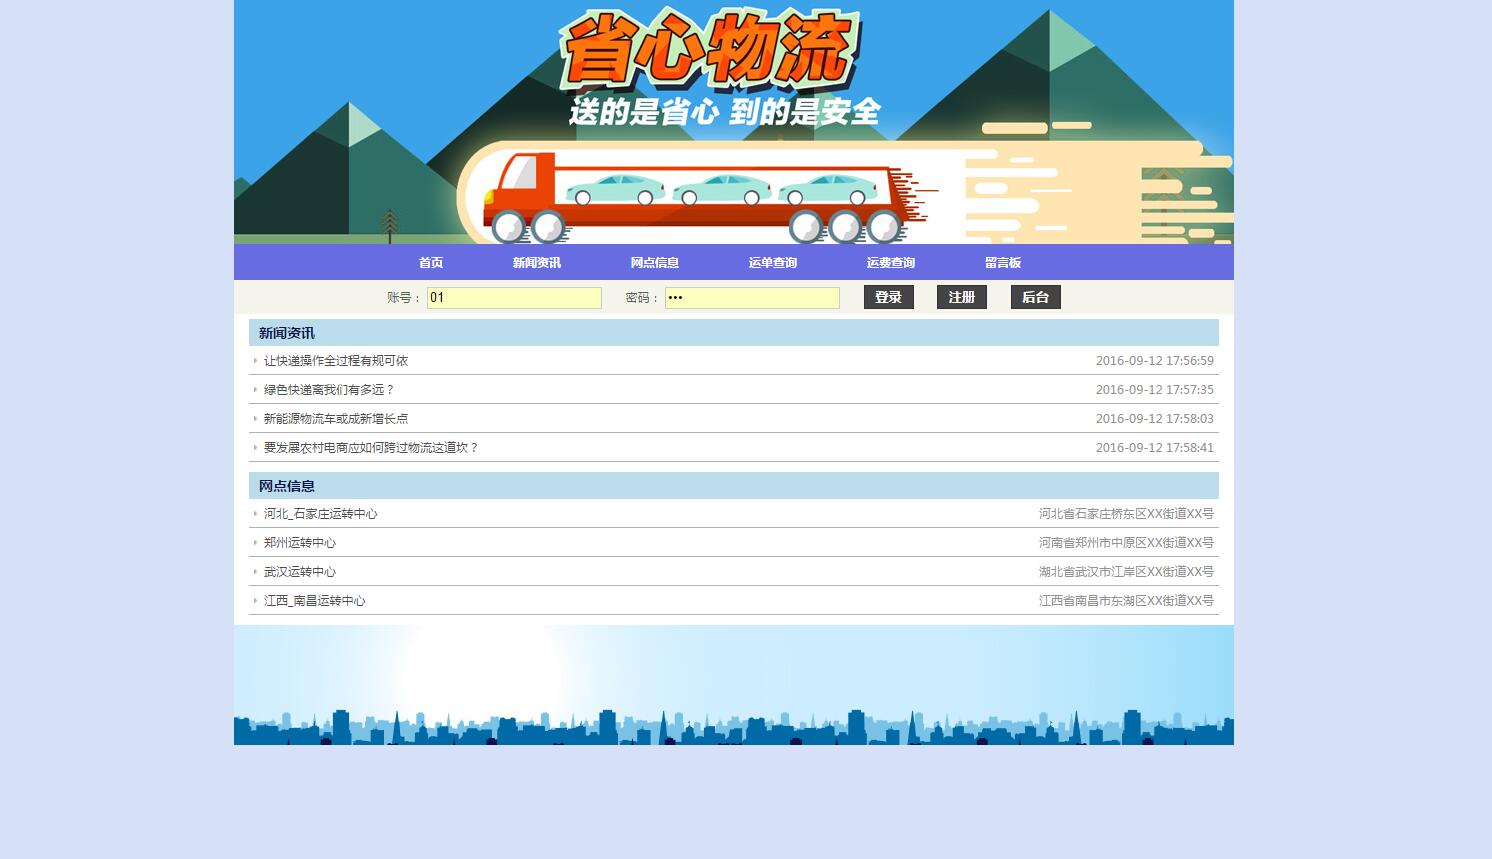This screenshot has height=859, width=1492.
Task: Open the 后台 admin button
Action: 1035,297
